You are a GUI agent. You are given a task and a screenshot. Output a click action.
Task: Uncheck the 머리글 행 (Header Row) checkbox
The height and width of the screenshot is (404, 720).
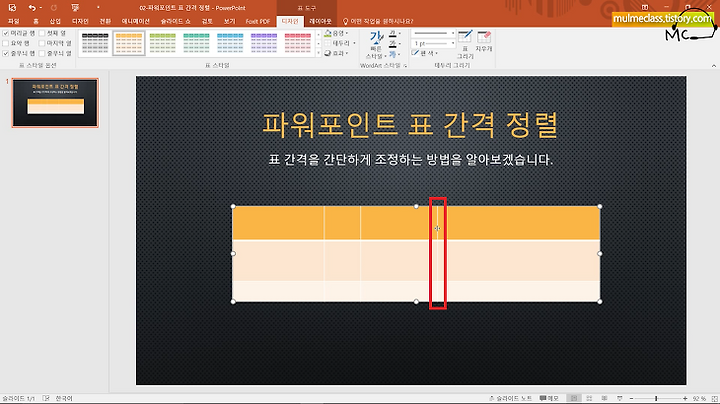pos(6,33)
